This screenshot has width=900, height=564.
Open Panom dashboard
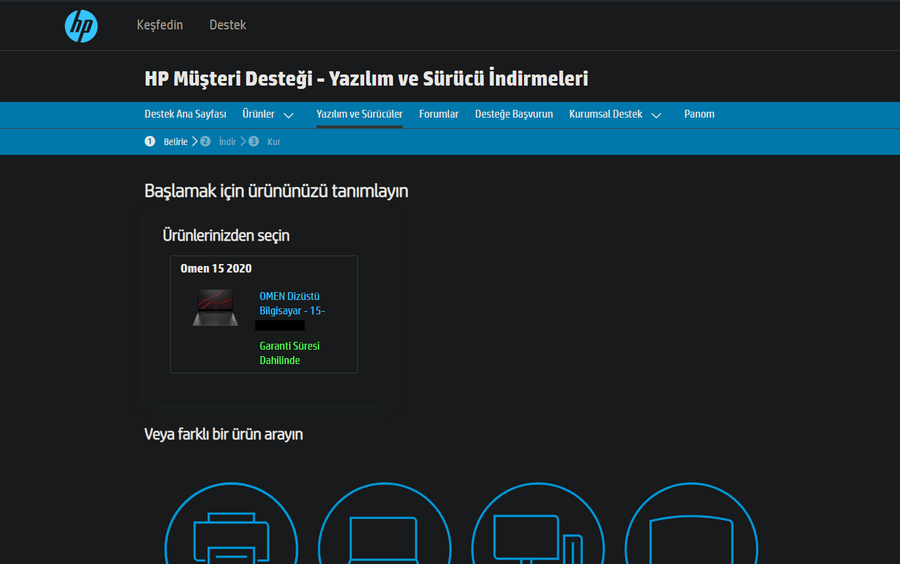(x=699, y=114)
